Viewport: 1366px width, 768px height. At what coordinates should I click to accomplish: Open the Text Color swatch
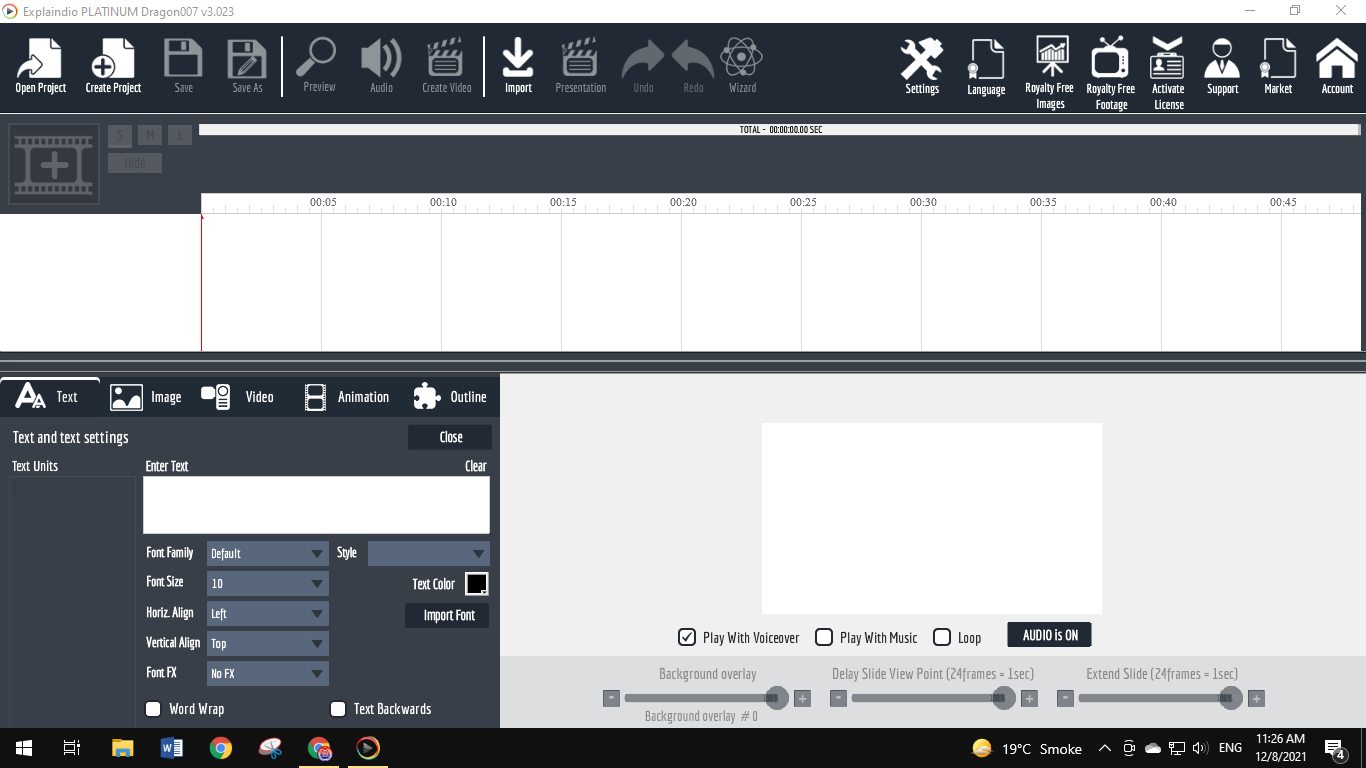[x=477, y=584]
